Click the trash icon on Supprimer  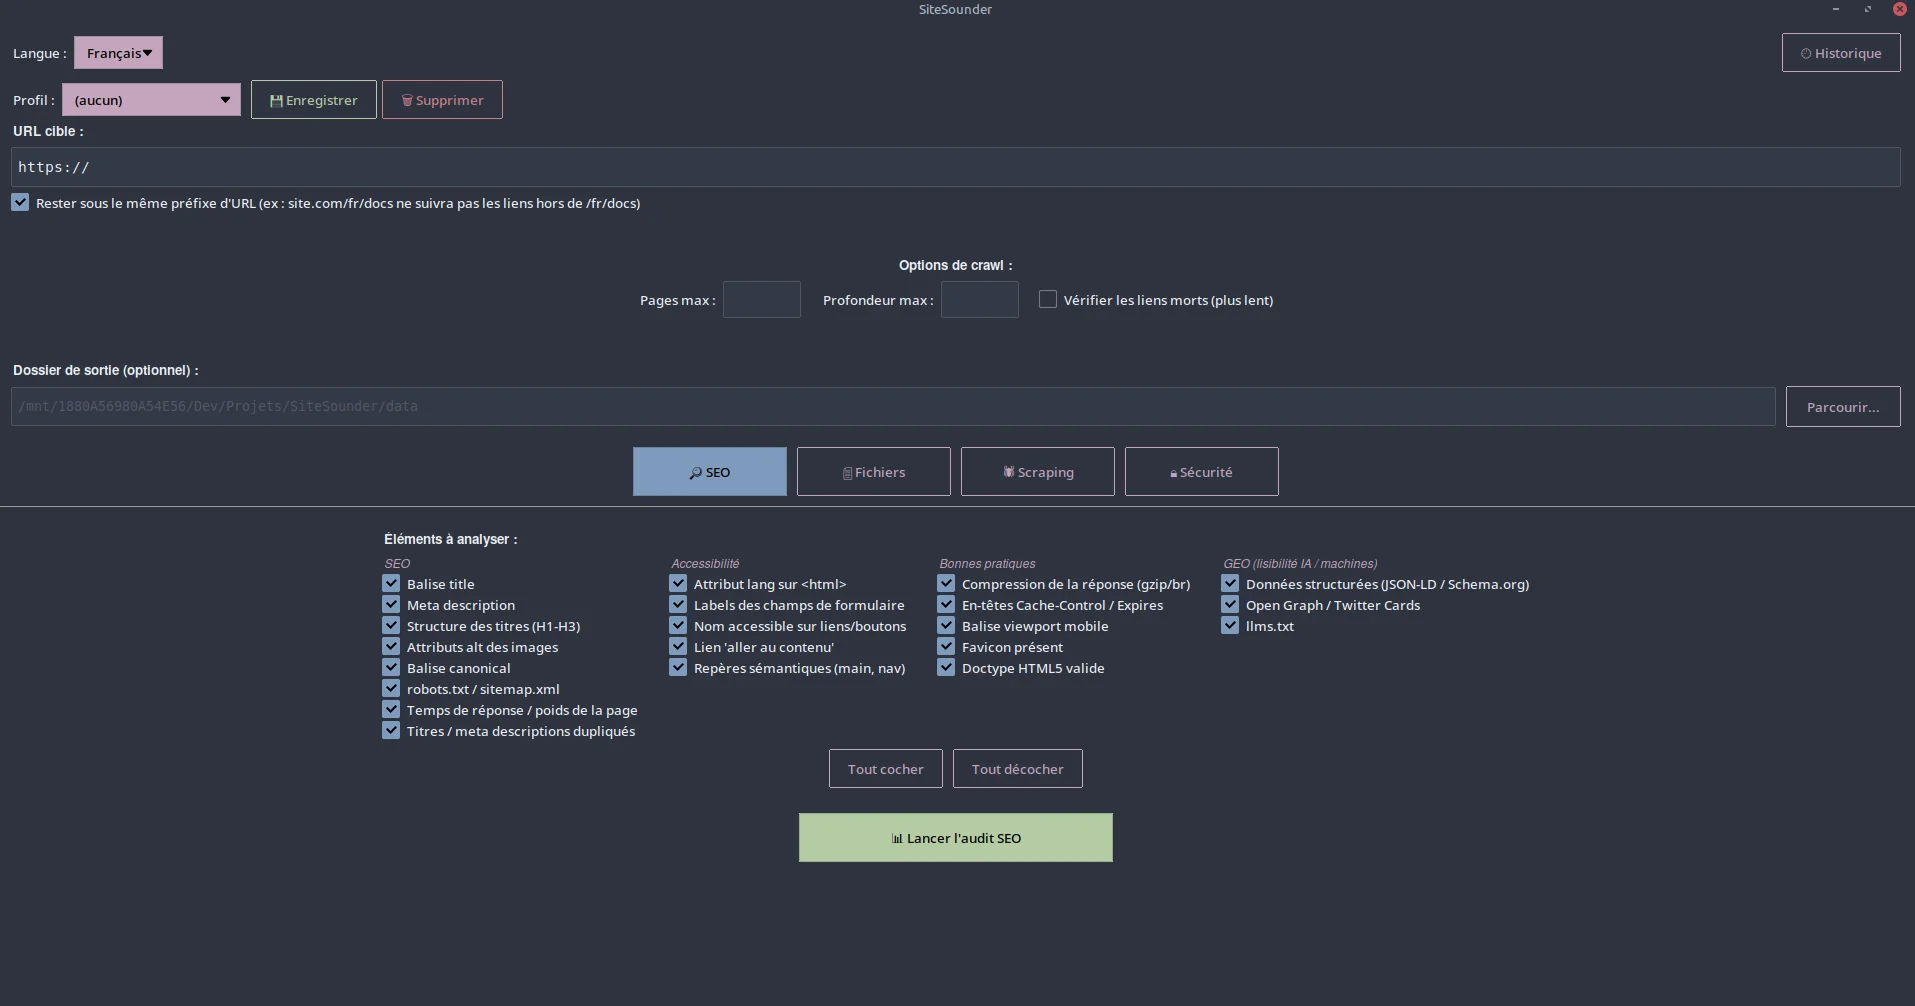407,101
